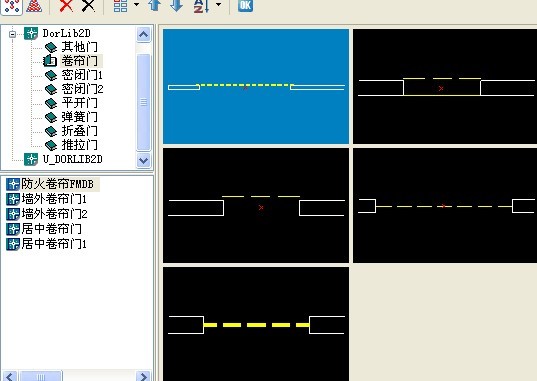Click the A-Z sort icon
The width and height of the screenshot is (537, 381).
click(x=201, y=5)
